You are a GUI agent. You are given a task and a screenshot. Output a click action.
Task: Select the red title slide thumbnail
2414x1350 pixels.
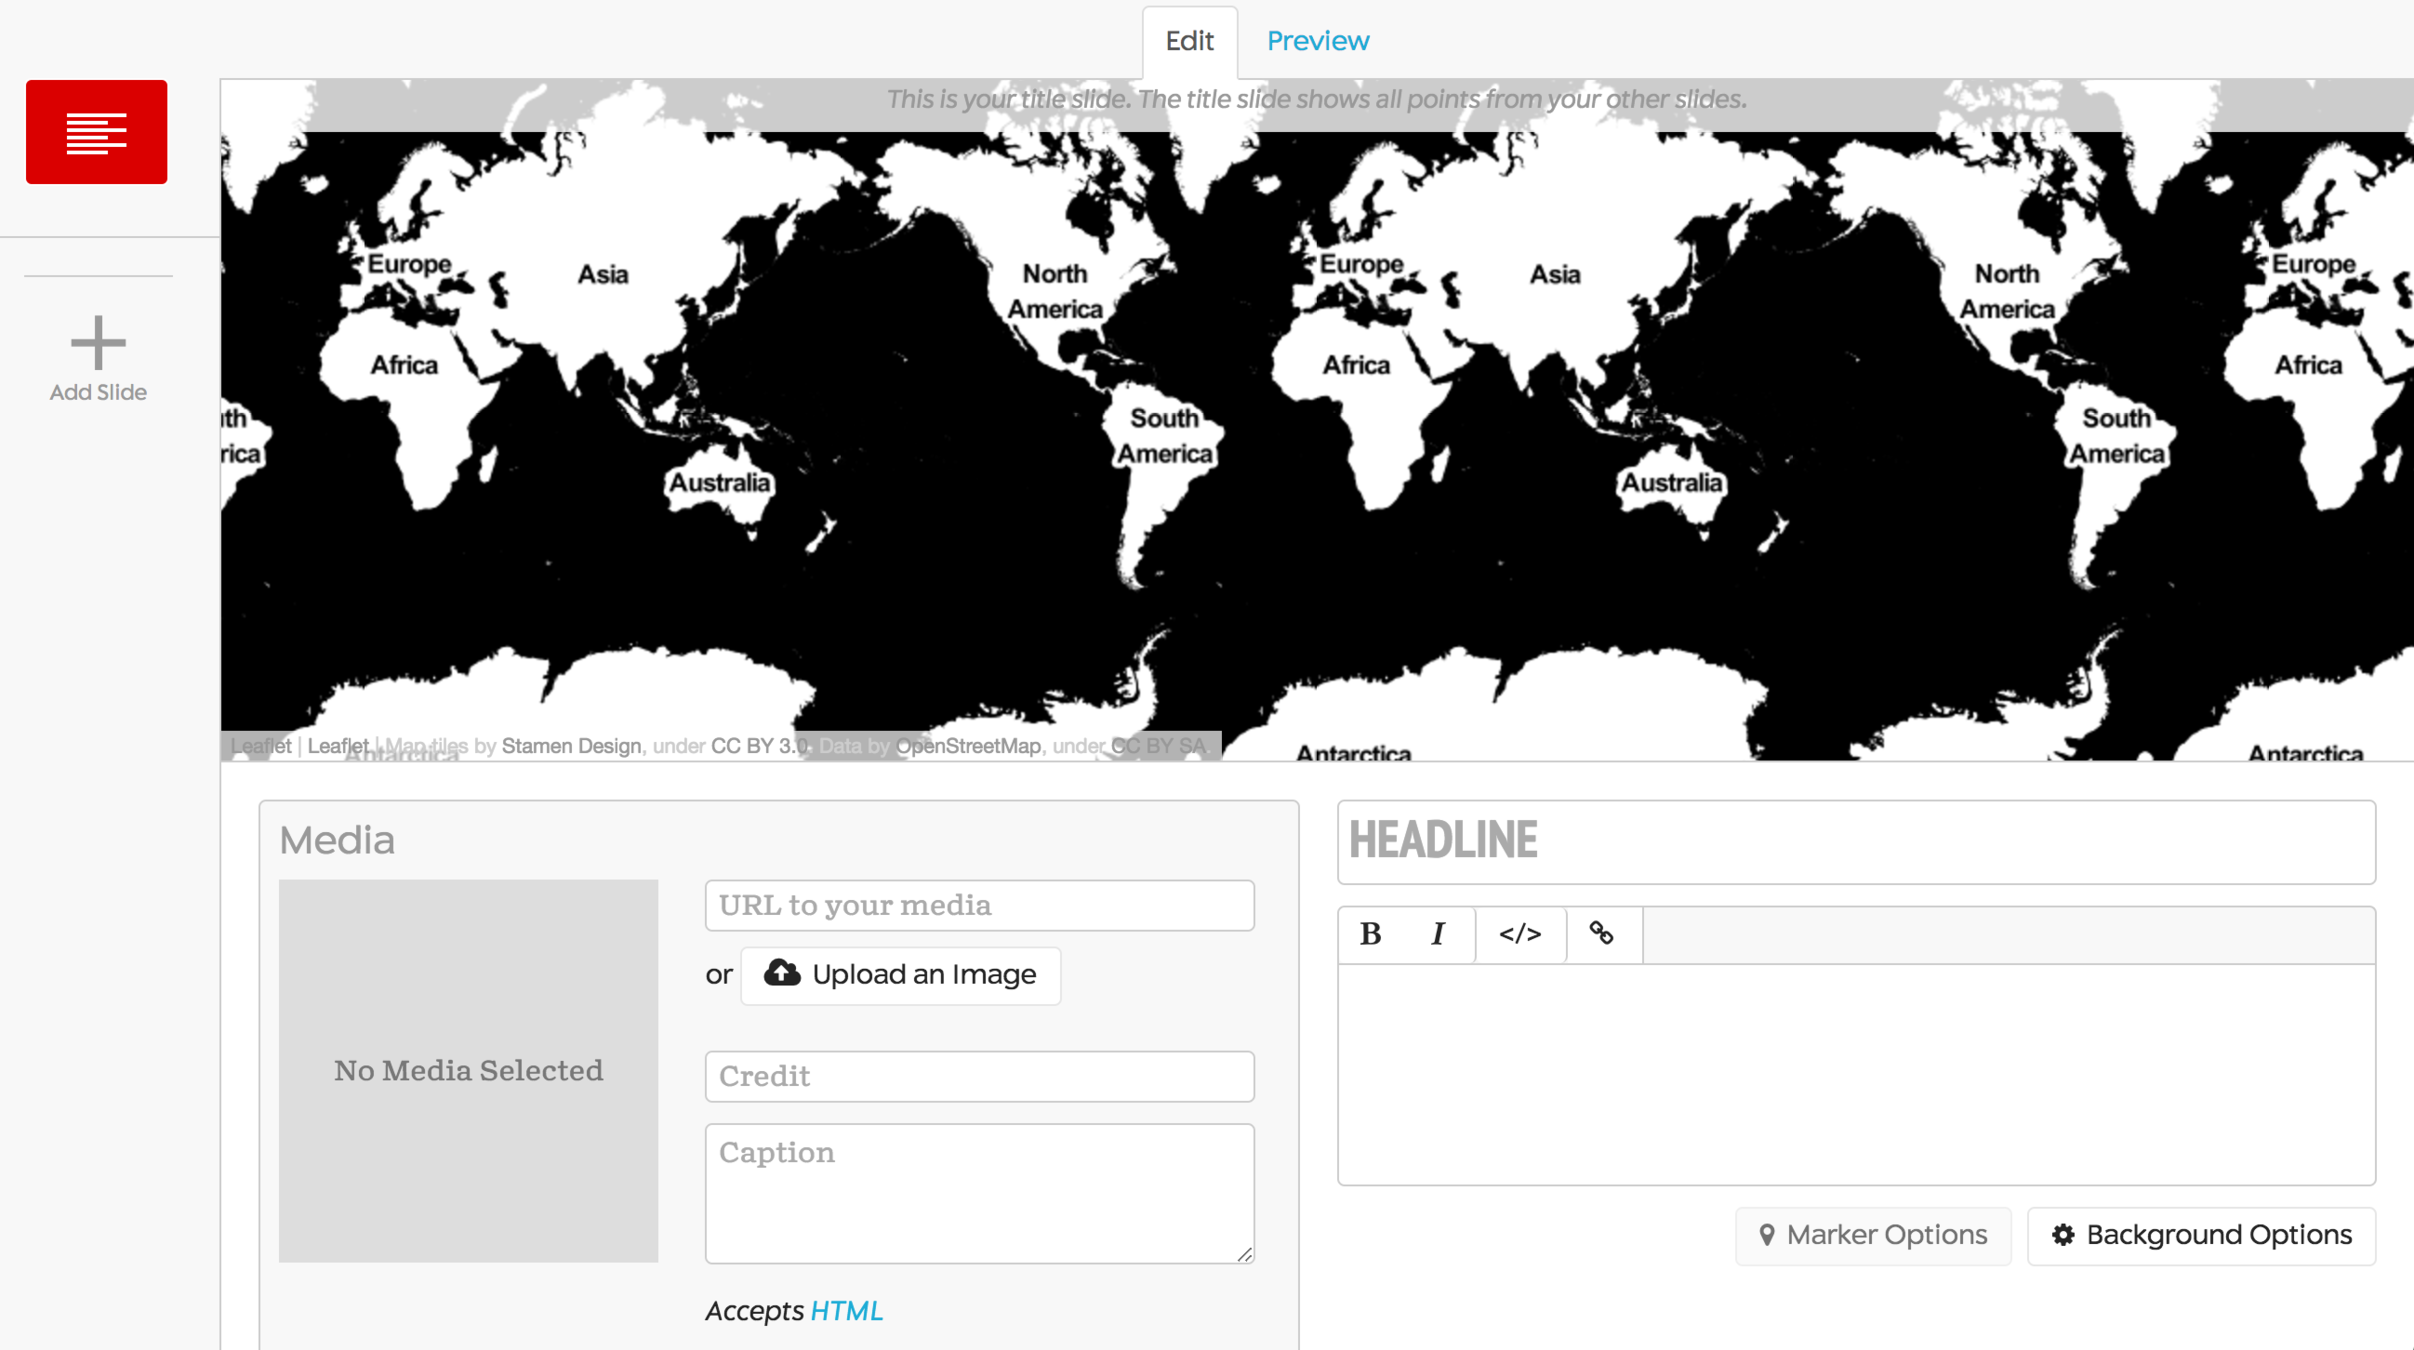96,132
